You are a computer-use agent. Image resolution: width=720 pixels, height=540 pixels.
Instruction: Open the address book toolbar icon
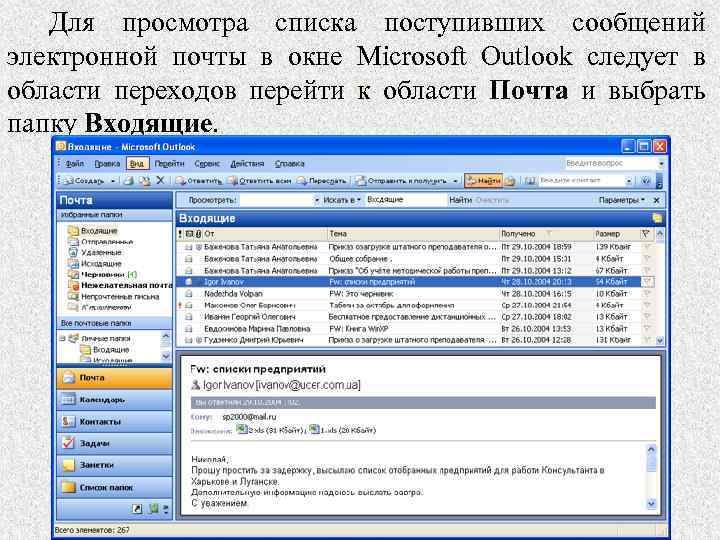click(x=530, y=181)
